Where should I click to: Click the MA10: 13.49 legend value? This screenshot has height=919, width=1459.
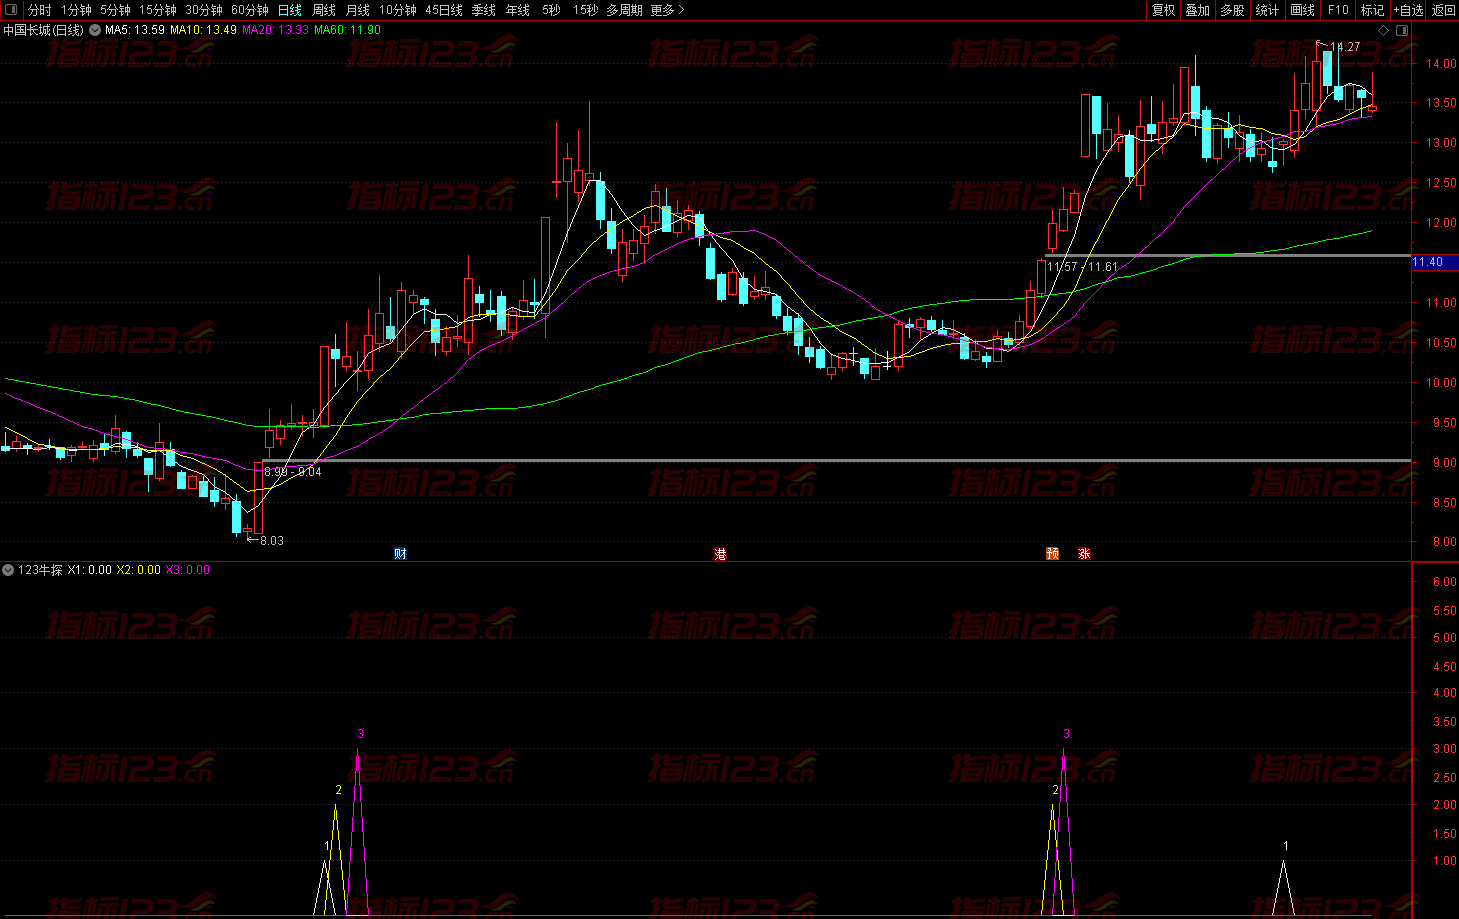[204, 30]
